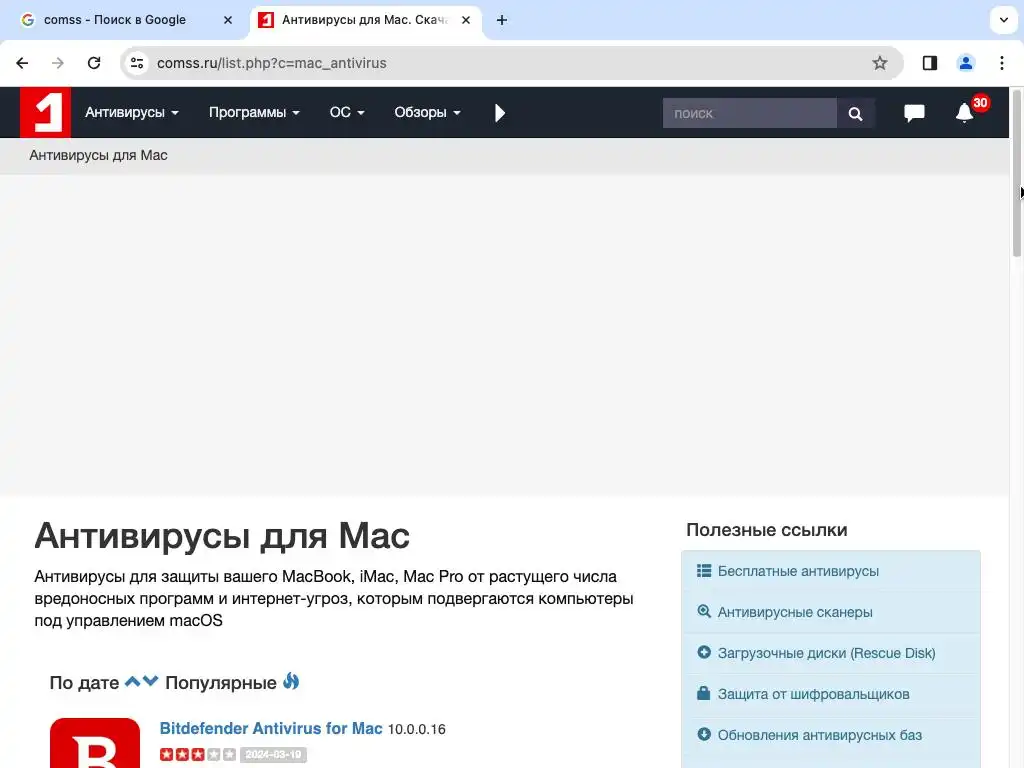This screenshot has width=1024, height=768.
Task: Click the version number 10.0.0.16
Action: (417, 729)
